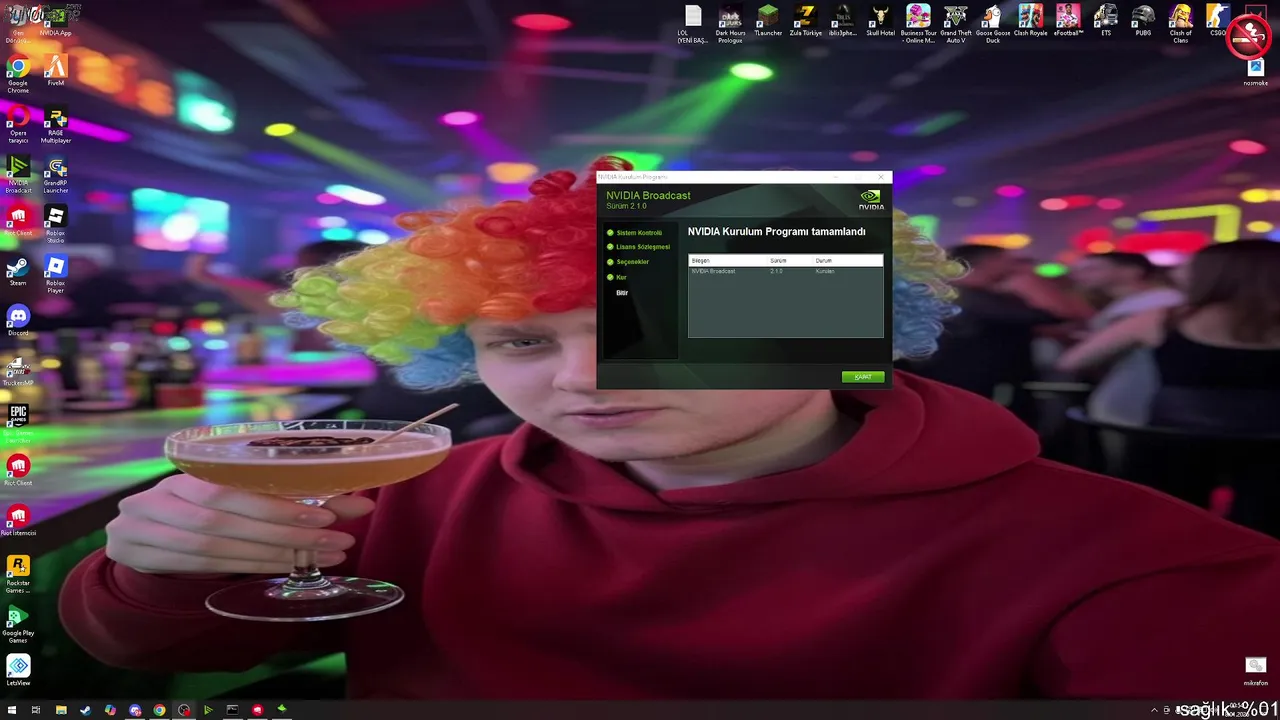This screenshot has width=1280, height=720.
Task: Open the Rockstar Games desktop shortcut
Action: tap(18, 574)
